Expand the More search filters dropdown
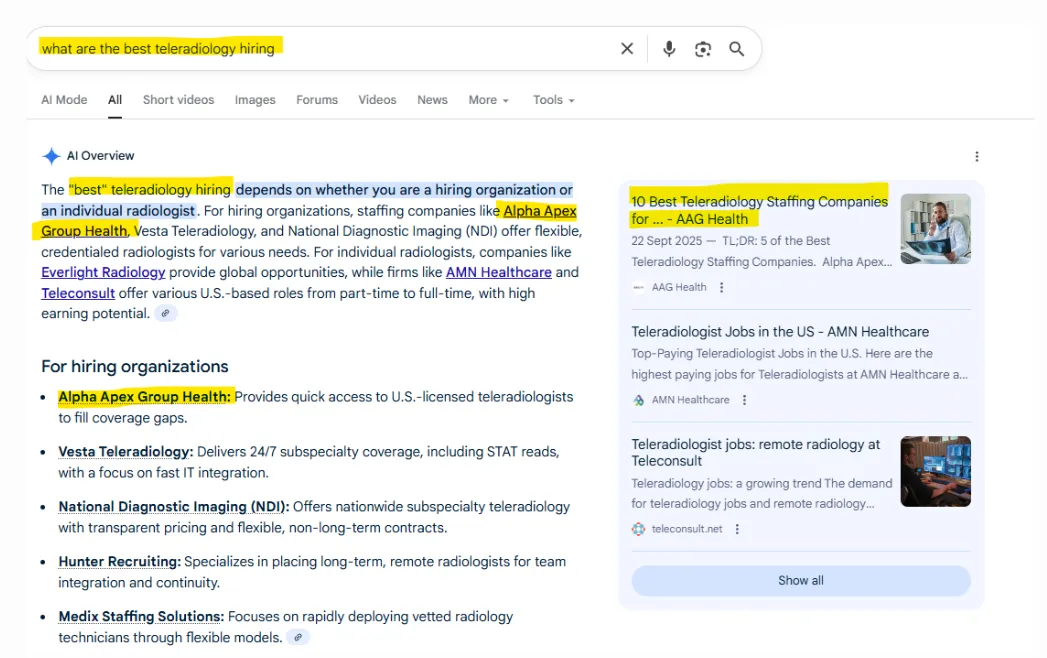1047x658 pixels. [x=489, y=100]
